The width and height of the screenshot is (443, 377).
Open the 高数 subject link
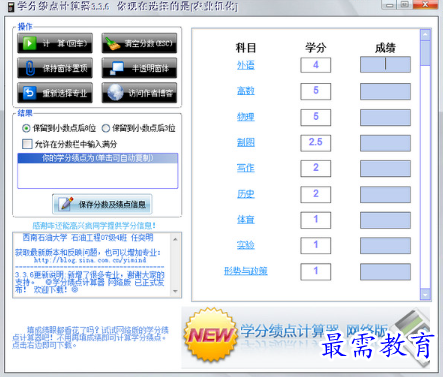tap(246, 91)
